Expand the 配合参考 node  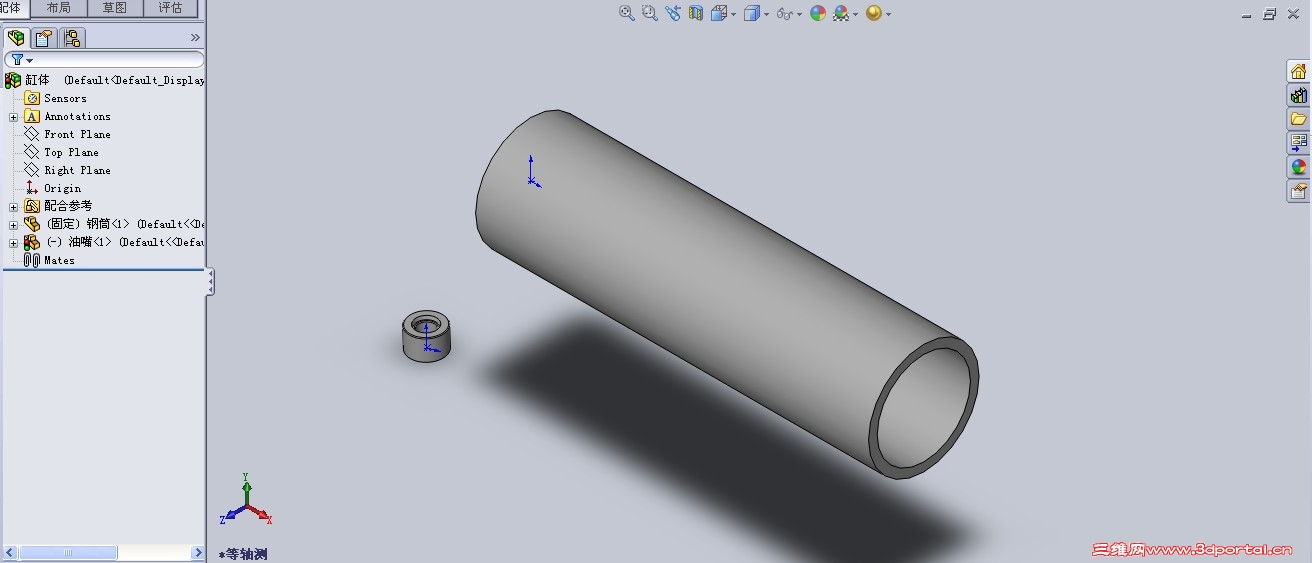pos(14,207)
